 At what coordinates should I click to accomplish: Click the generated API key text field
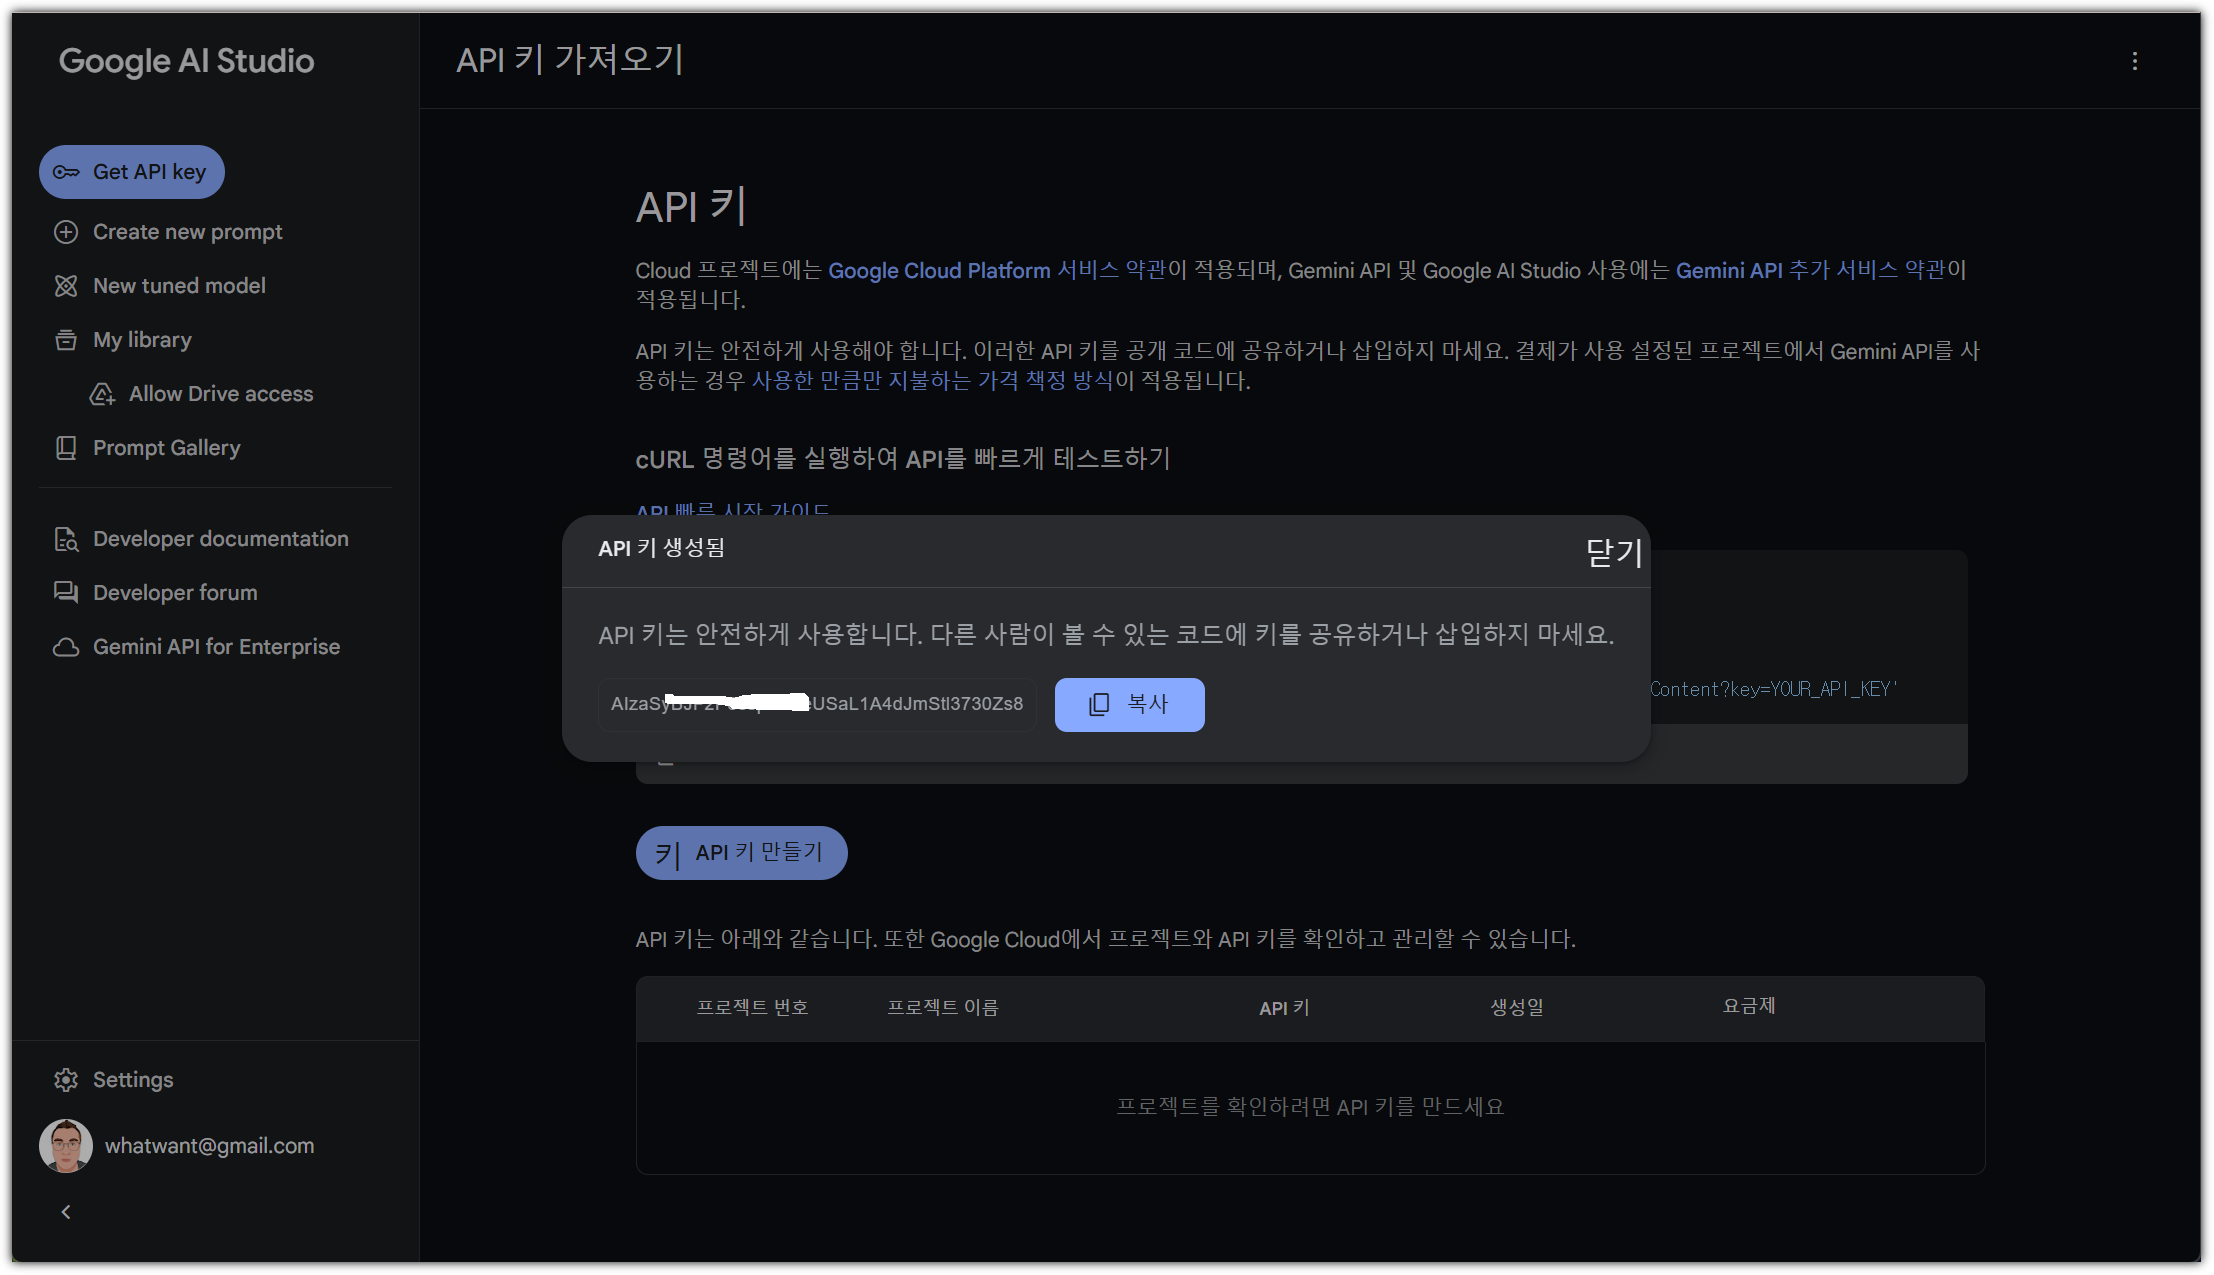coord(816,704)
